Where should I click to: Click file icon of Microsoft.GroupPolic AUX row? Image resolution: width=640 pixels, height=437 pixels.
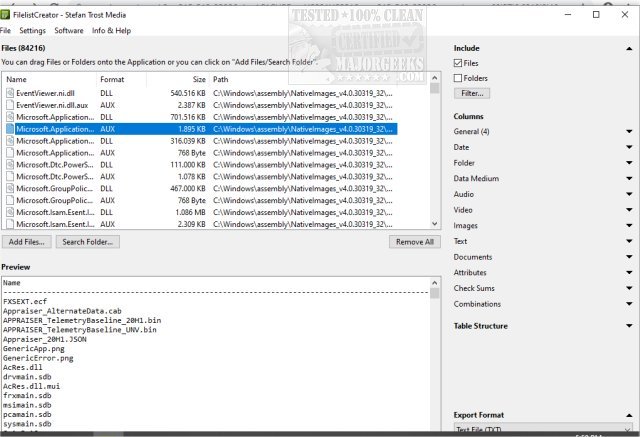pyautogui.click(x=10, y=200)
